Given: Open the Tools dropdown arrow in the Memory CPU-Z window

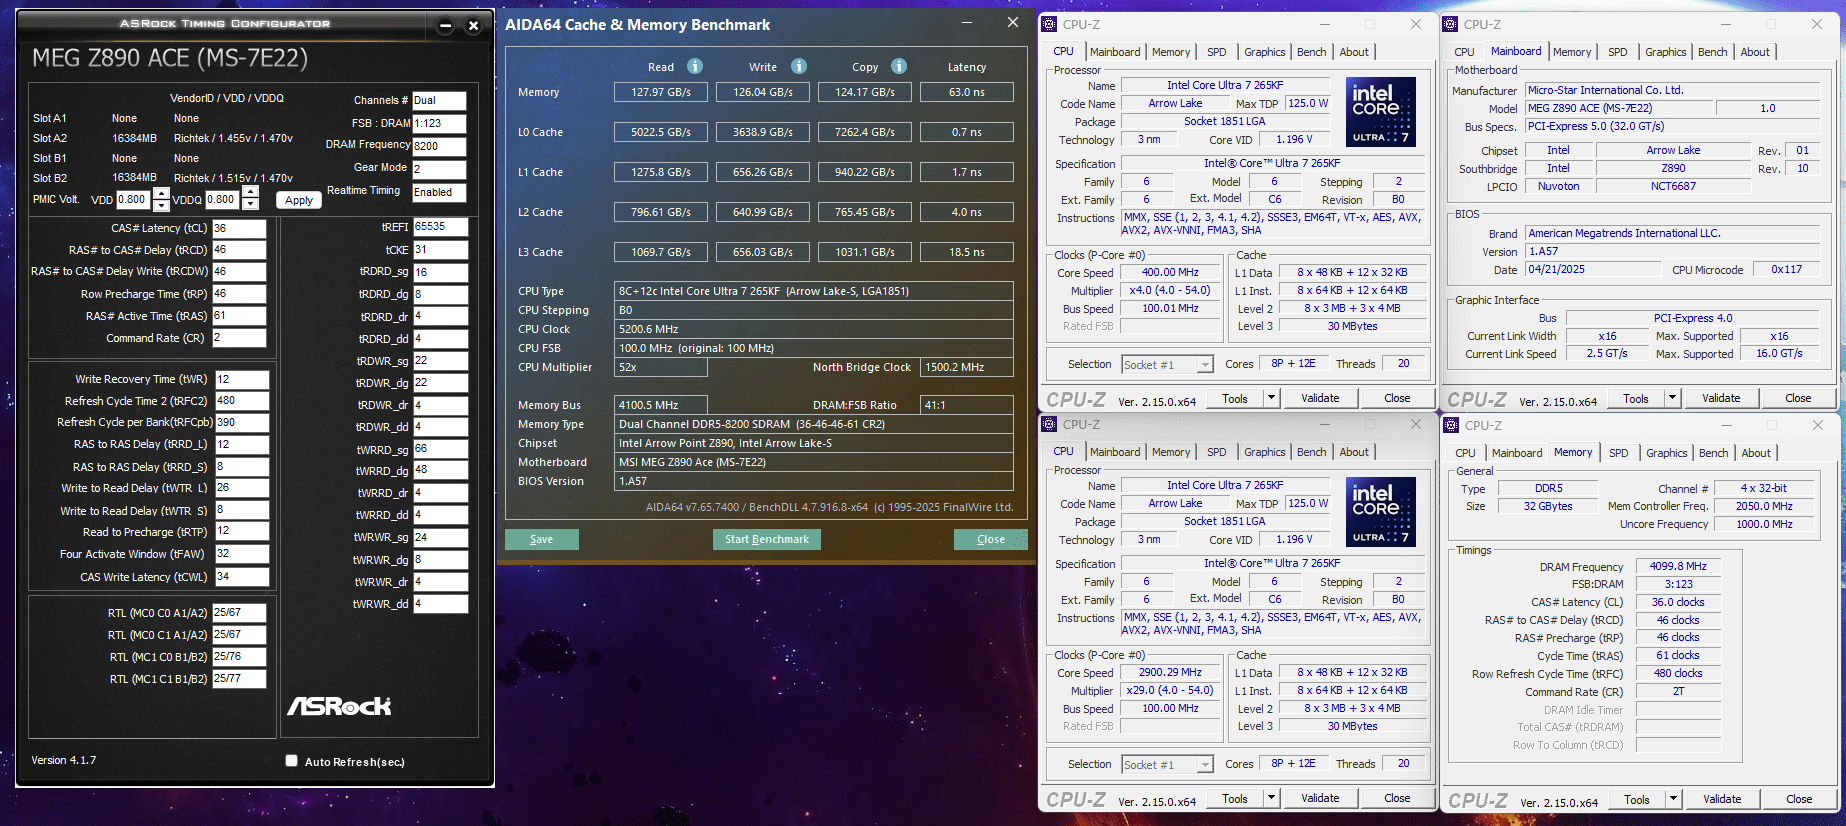Looking at the screenshot, I should pos(1673,799).
